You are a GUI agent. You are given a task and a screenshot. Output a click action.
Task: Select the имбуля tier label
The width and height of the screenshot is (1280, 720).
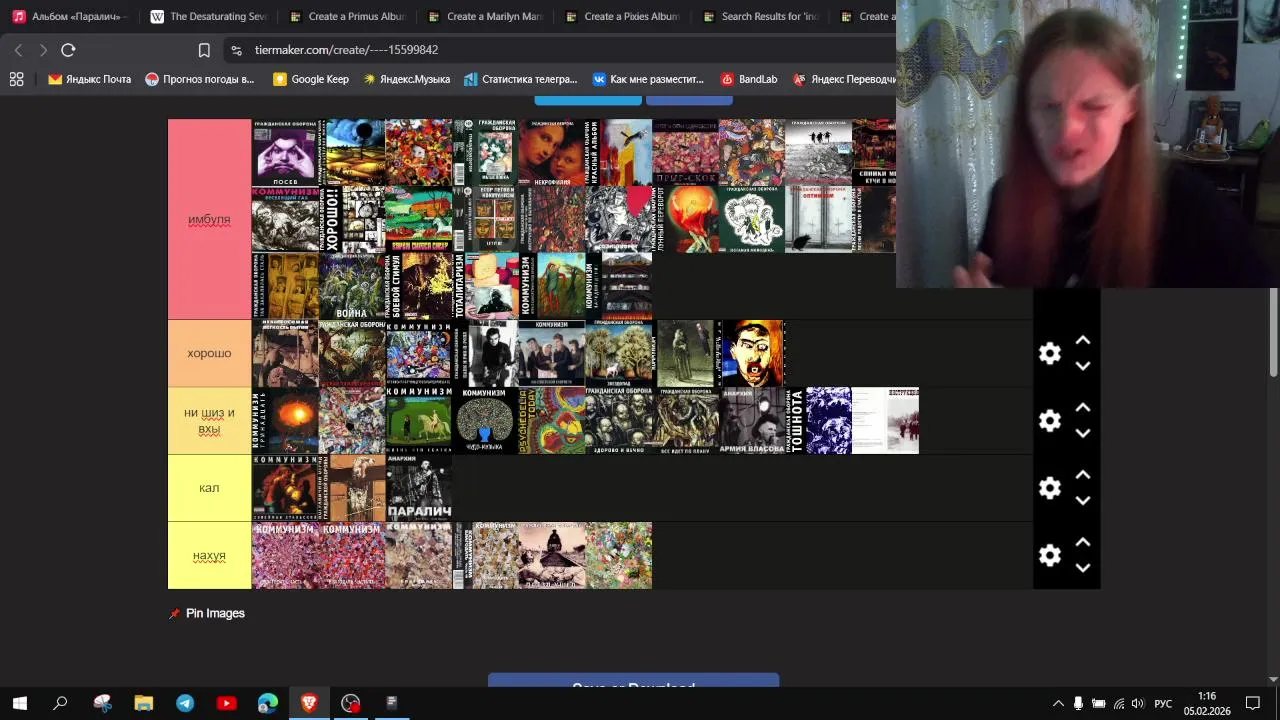tap(209, 219)
